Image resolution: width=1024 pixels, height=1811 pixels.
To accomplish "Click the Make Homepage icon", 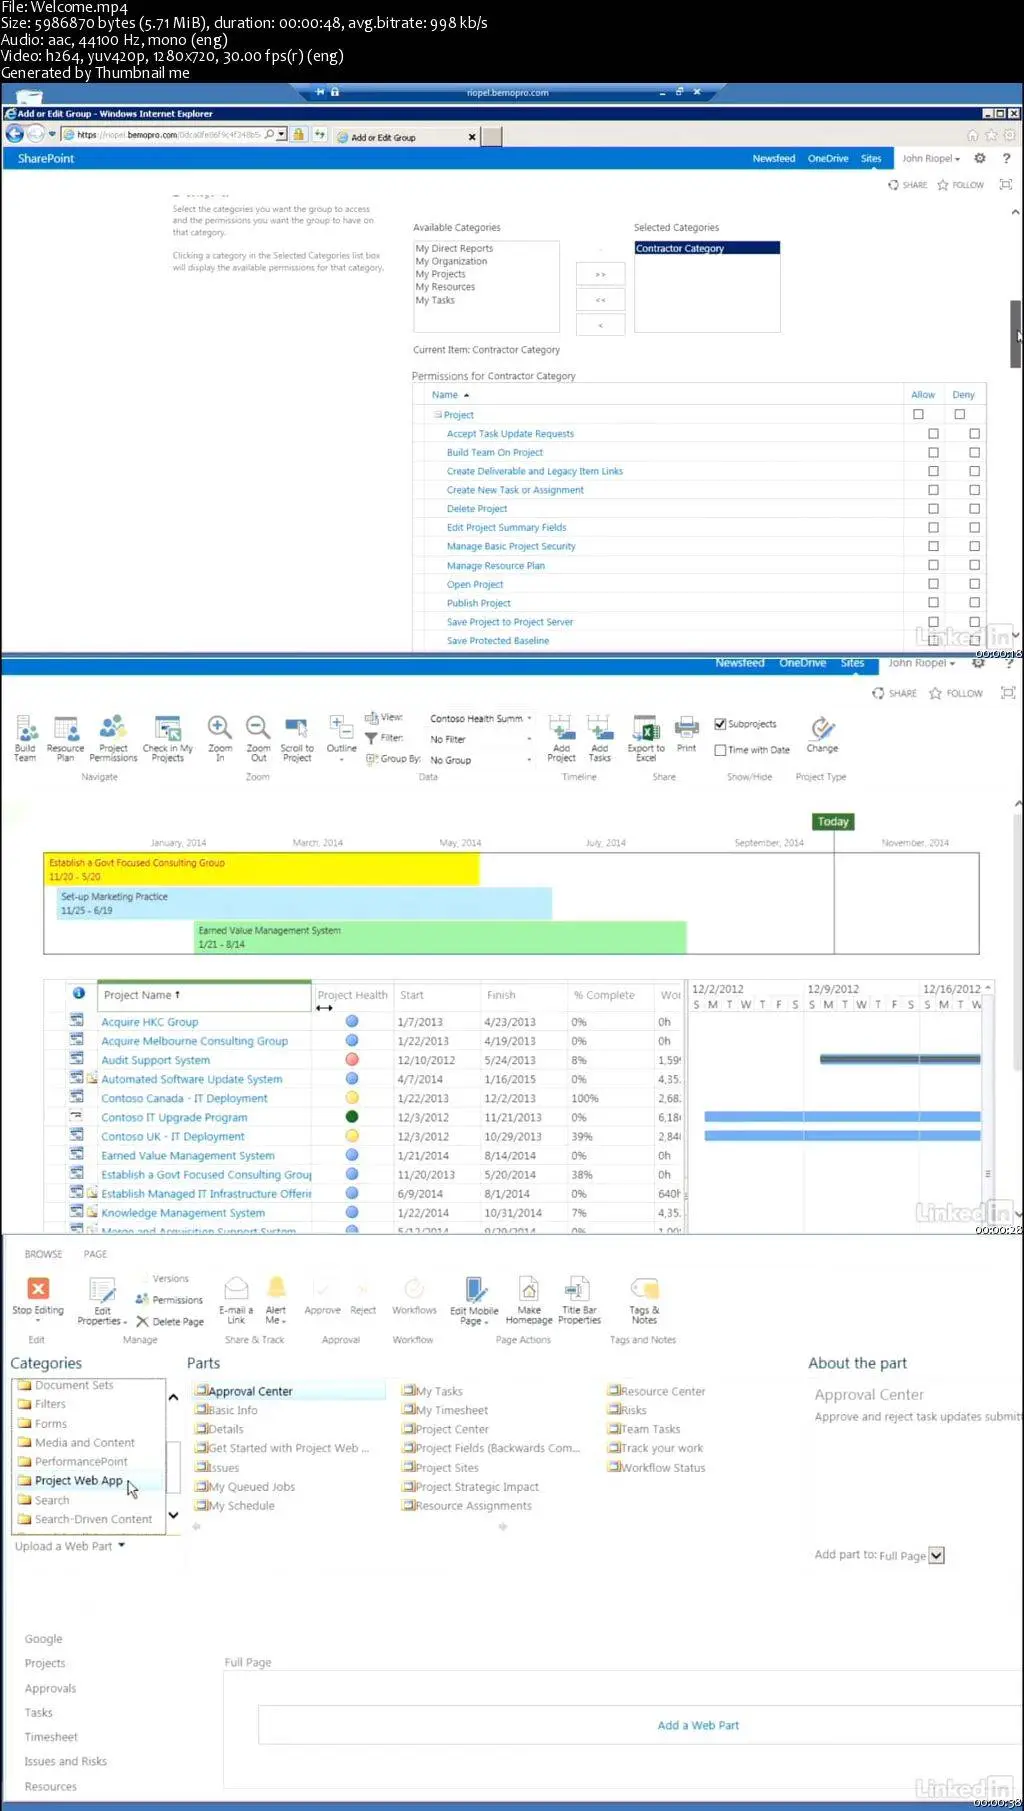I will (x=529, y=1289).
